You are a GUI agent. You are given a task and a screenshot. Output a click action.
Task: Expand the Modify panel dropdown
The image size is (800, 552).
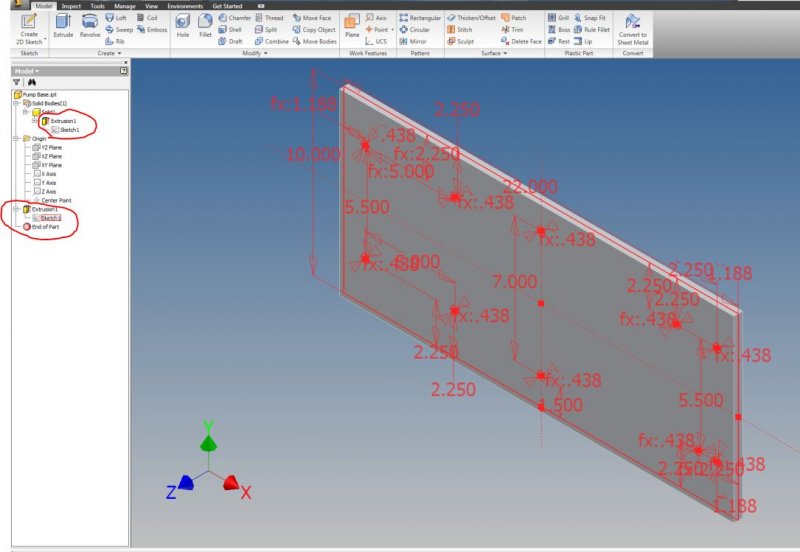point(255,53)
